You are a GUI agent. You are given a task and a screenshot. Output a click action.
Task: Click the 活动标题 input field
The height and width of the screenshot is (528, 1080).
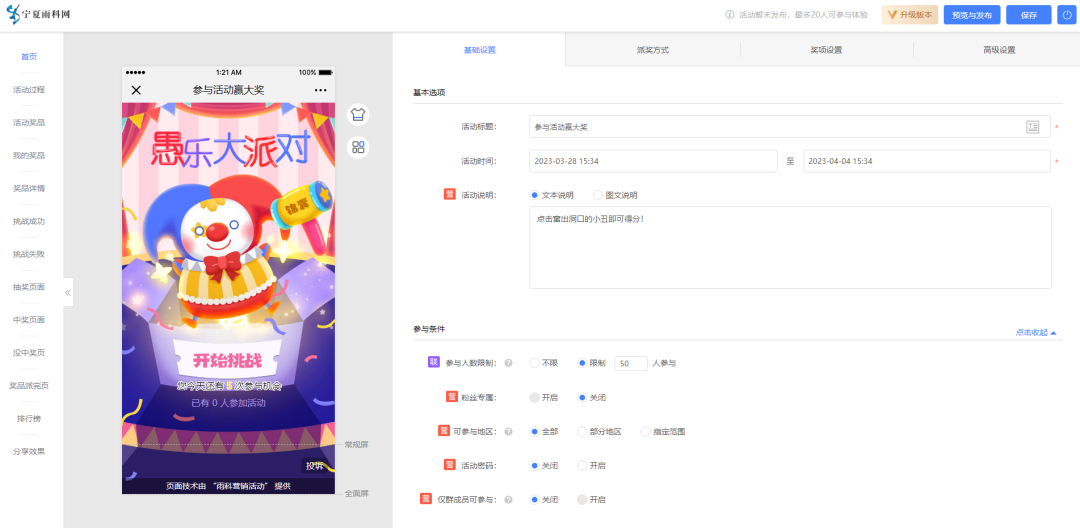click(x=789, y=127)
